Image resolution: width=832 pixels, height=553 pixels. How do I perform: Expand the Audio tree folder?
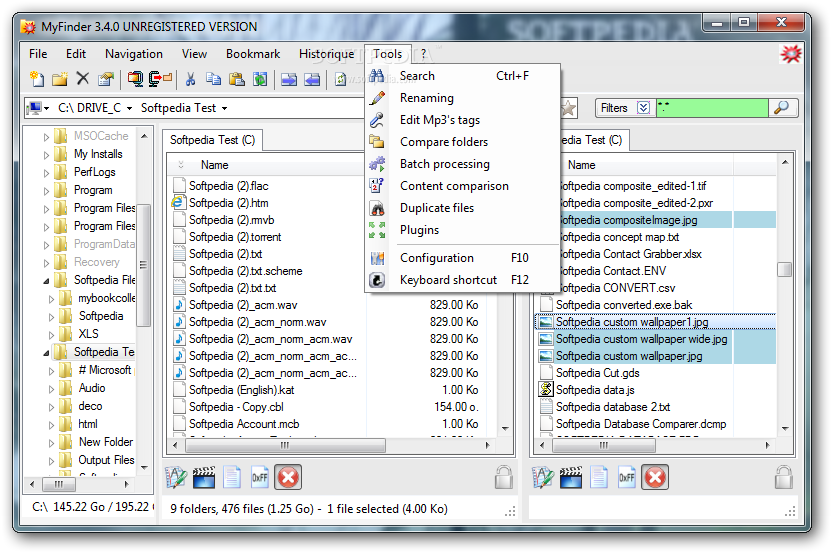(51, 389)
